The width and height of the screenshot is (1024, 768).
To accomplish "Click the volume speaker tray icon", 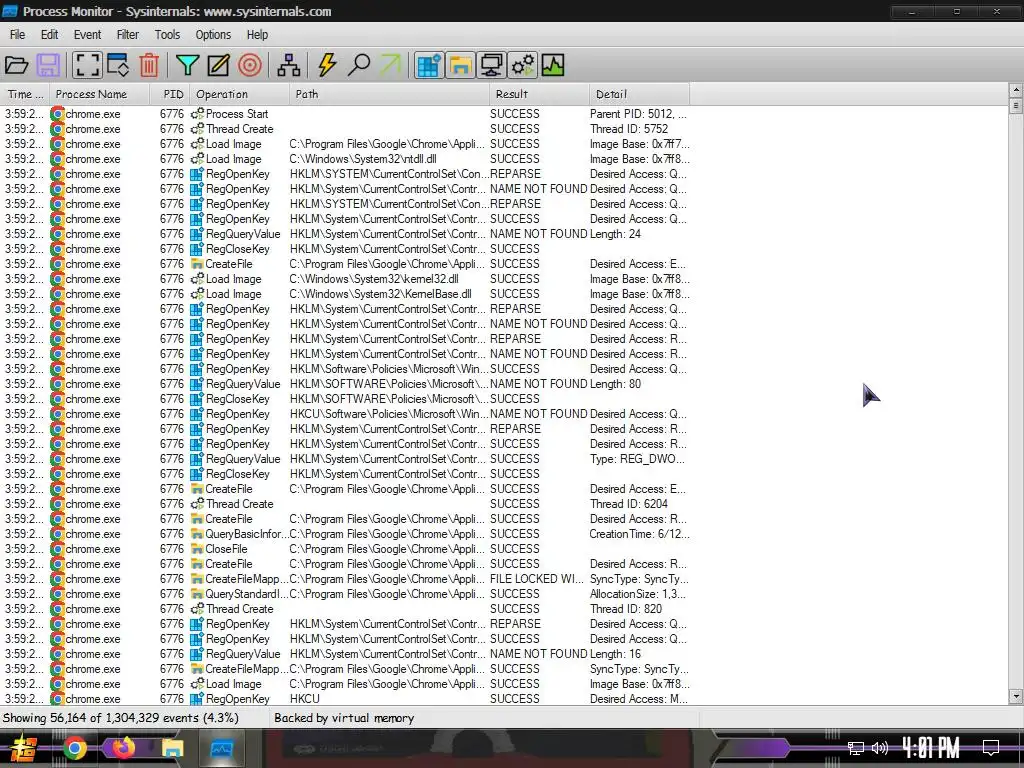I will (x=880, y=748).
